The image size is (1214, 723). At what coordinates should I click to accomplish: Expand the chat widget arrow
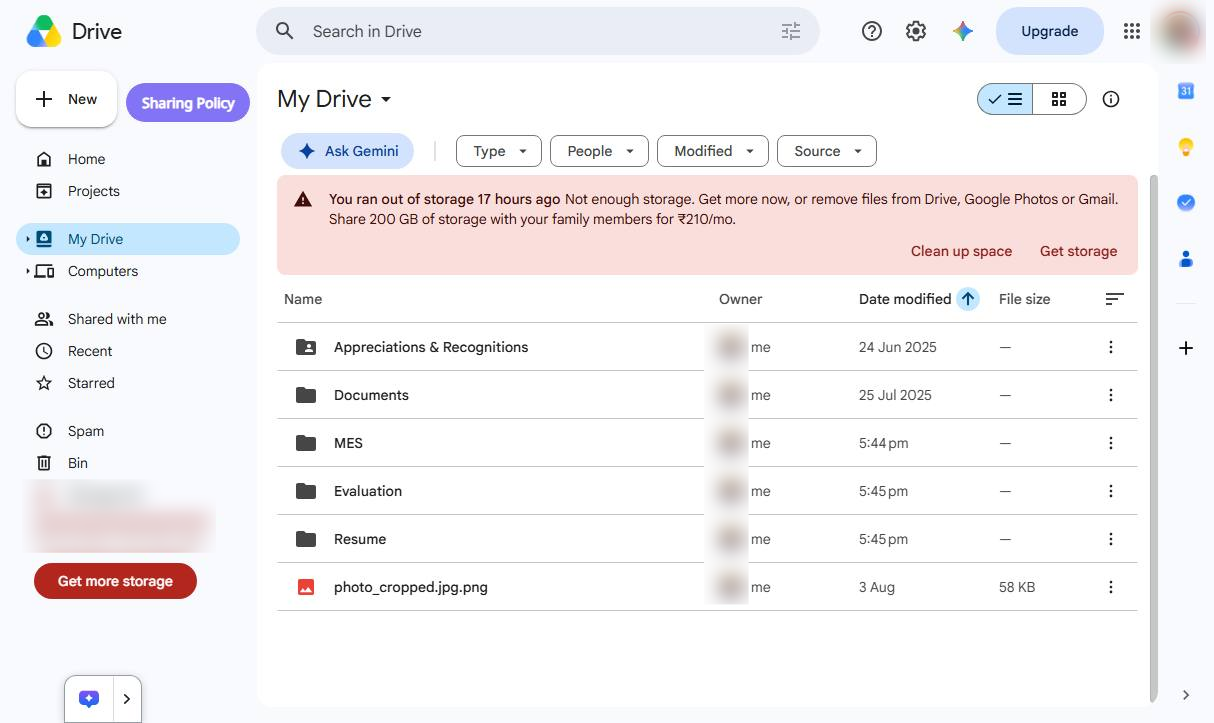127,699
